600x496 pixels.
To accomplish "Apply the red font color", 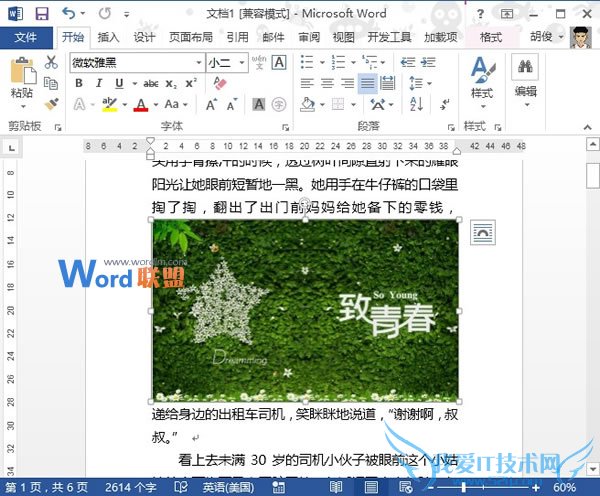I will [x=141, y=104].
